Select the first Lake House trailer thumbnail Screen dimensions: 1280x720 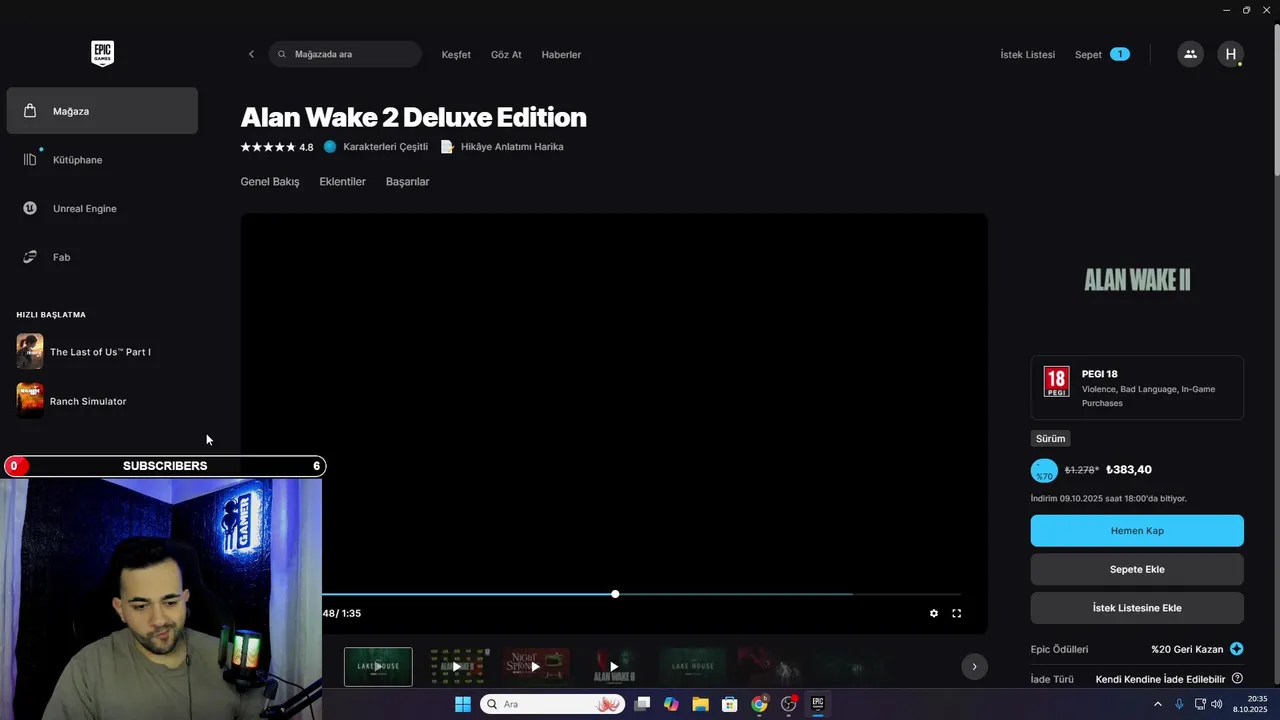click(378, 667)
